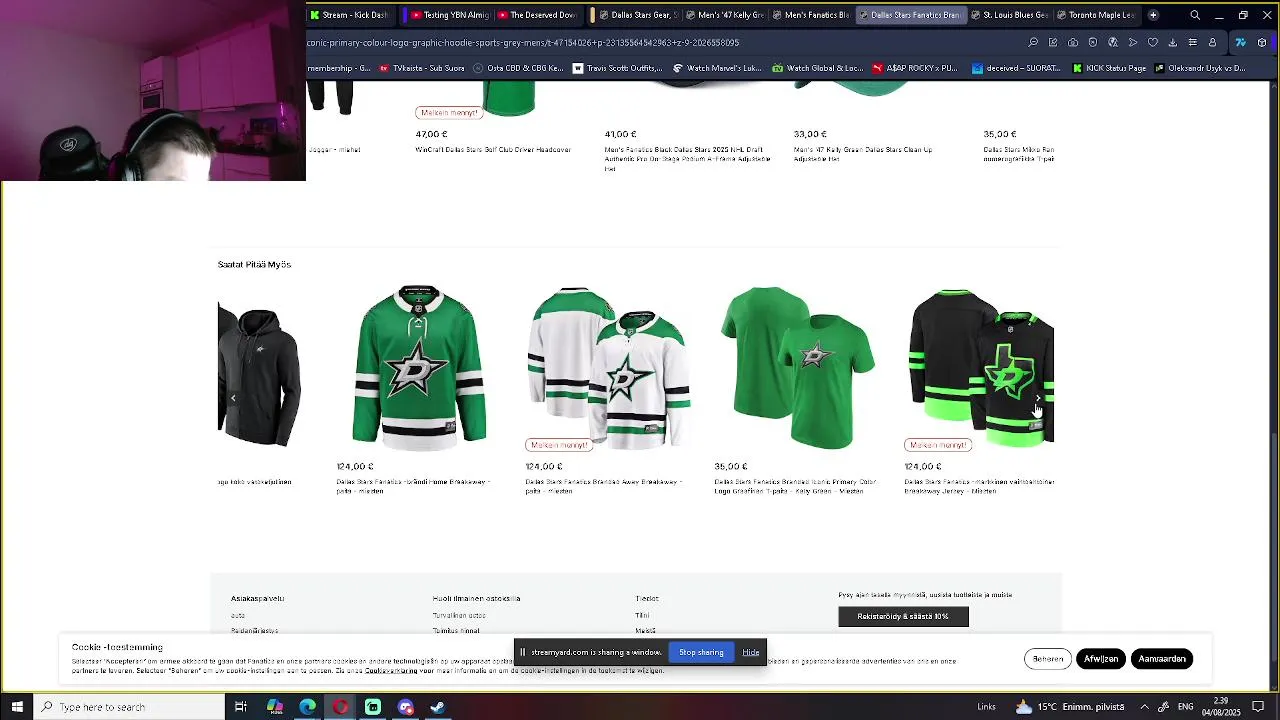1280x720 pixels.
Task: Open Steam from the taskbar
Action: [438, 707]
